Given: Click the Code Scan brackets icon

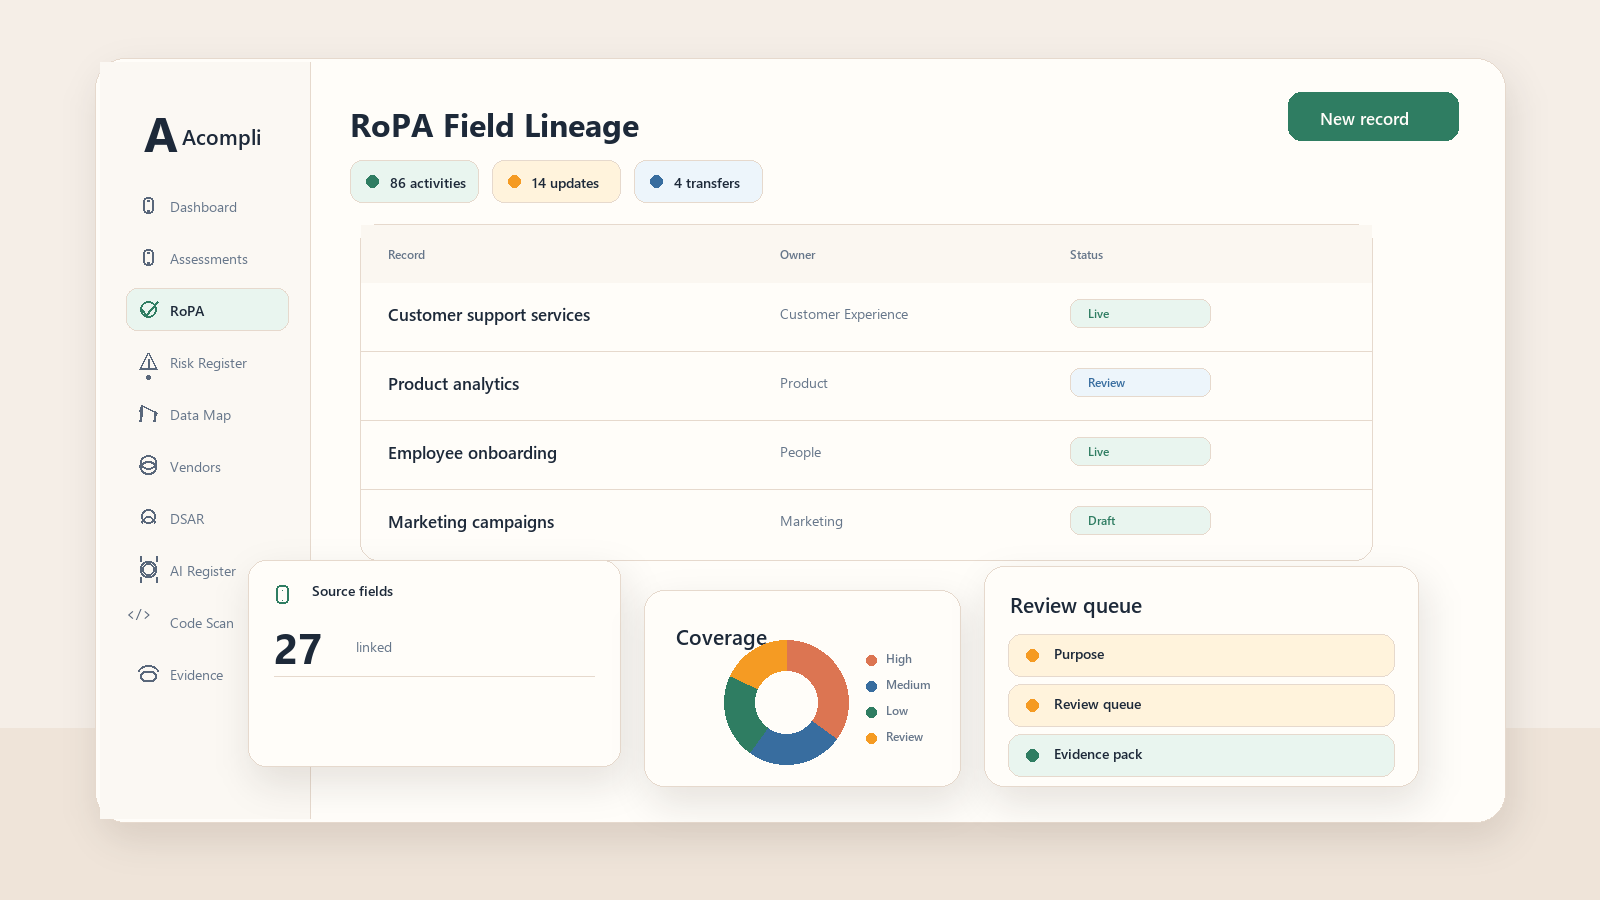Looking at the screenshot, I should click(x=139, y=615).
